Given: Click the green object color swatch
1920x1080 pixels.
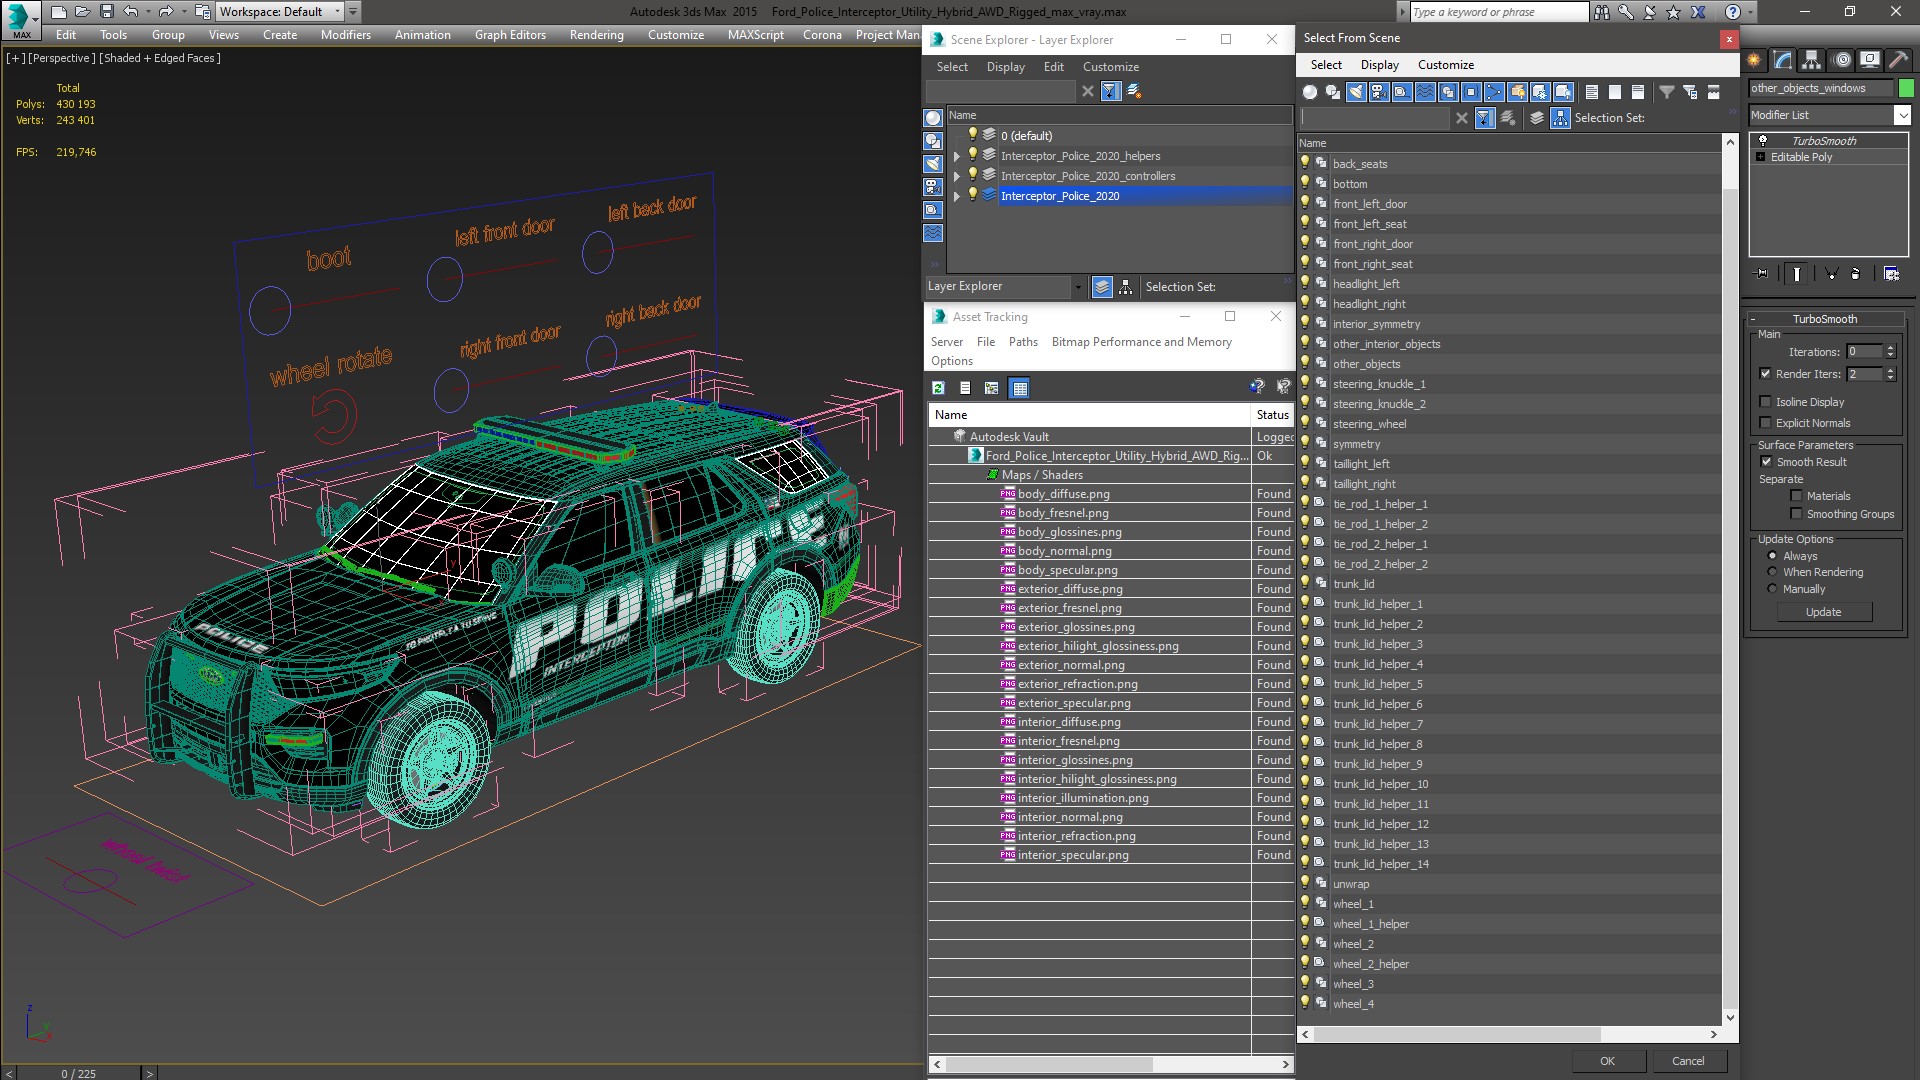Looking at the screenshot, I should [1906, 88].
